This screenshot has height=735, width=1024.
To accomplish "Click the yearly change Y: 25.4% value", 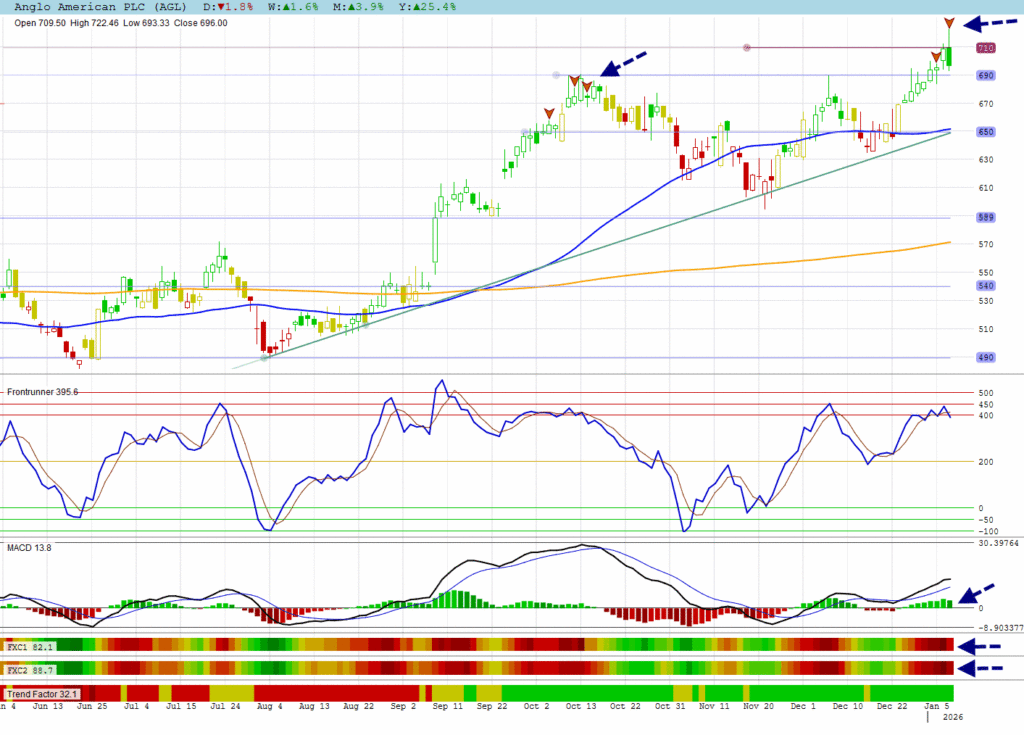I will point(430,7).
